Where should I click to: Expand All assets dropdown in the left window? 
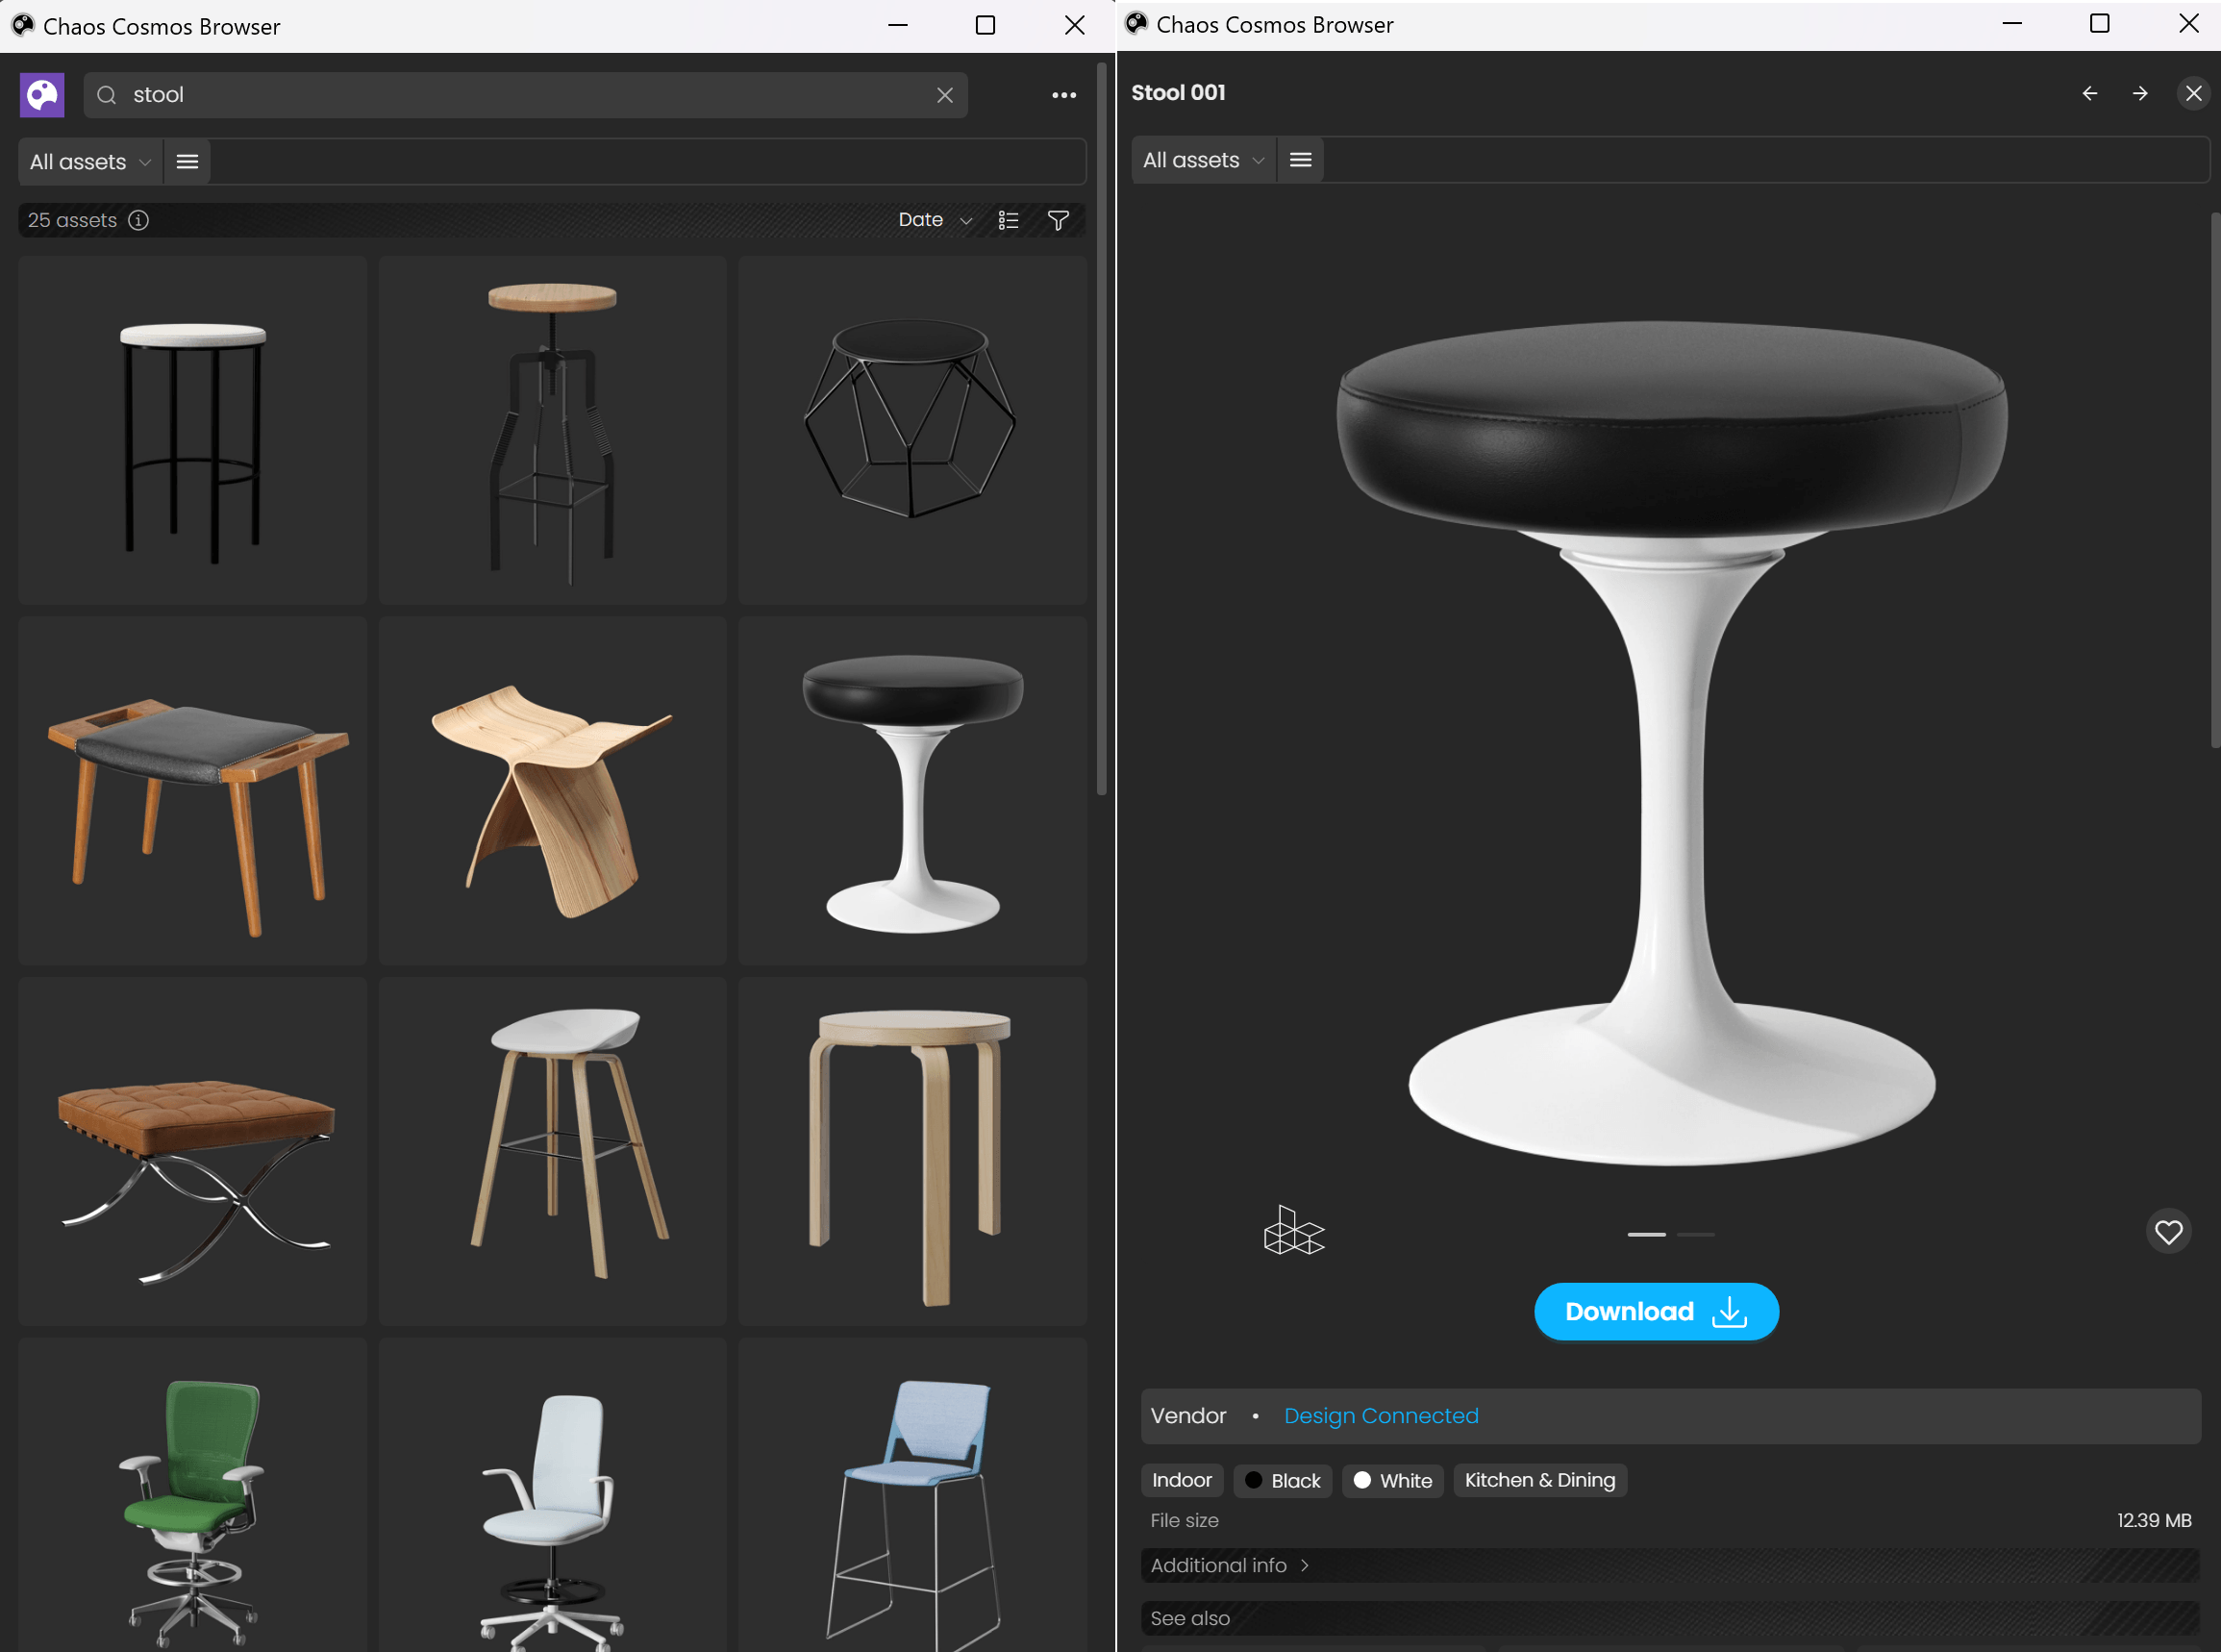pyautogui.click(x=90, y=162)
